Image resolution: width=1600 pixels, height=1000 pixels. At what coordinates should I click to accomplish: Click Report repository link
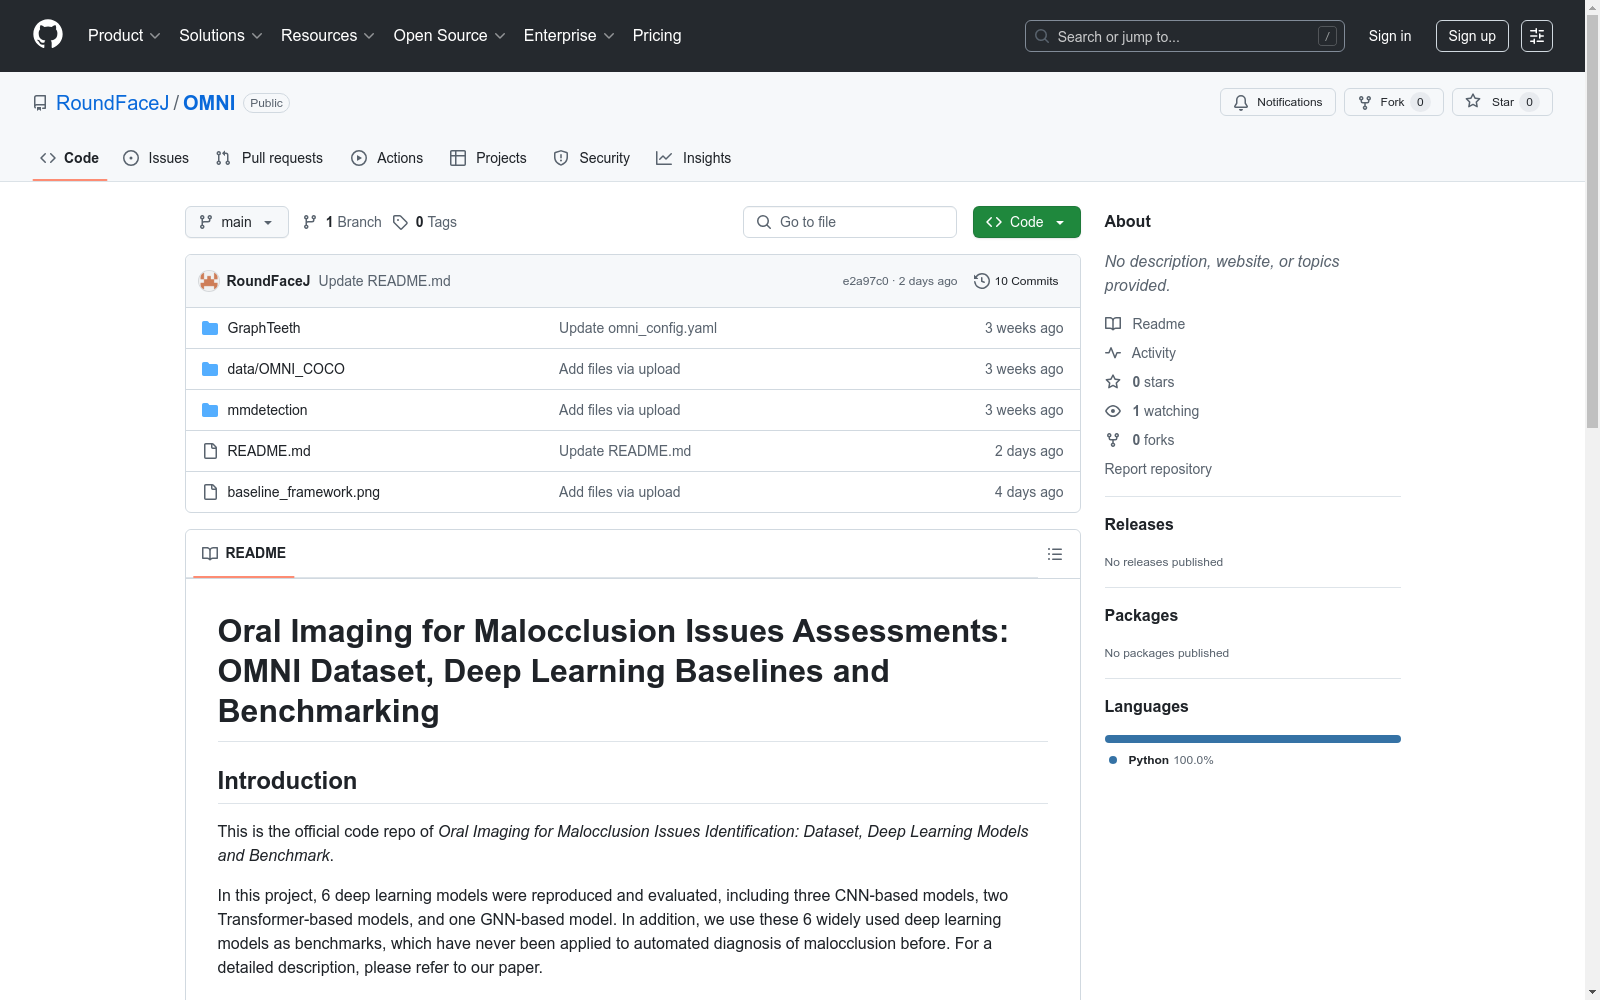[x=1158, y=469]
